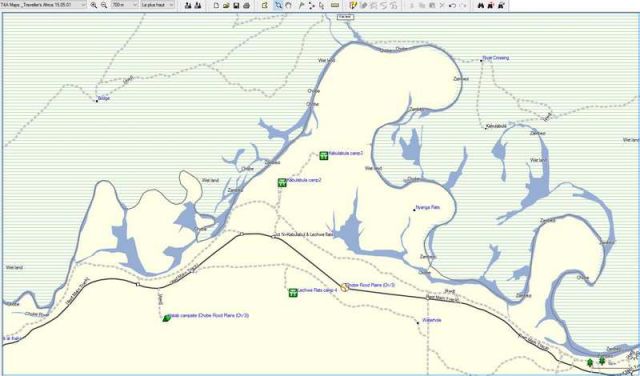Click the Undo arrow in toolbar
Screen dimensions: 640x376
click(x=452, y=5)
